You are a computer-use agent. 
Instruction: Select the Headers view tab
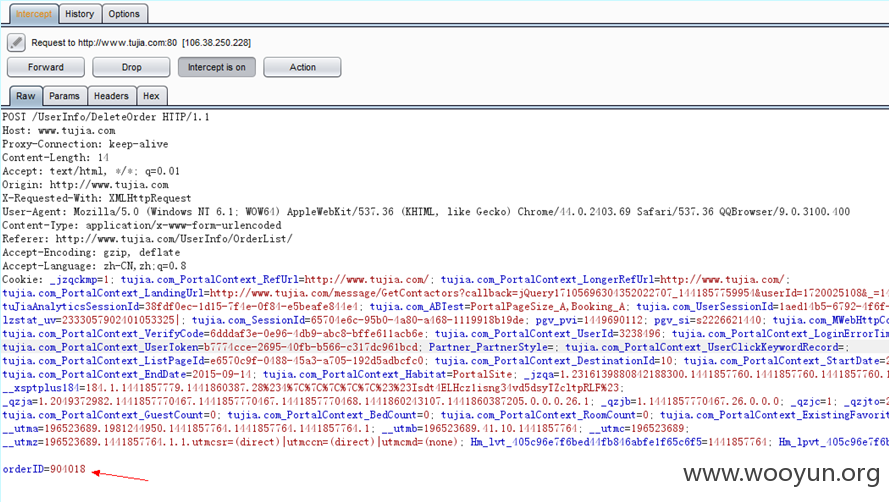(x=111, y=96)
